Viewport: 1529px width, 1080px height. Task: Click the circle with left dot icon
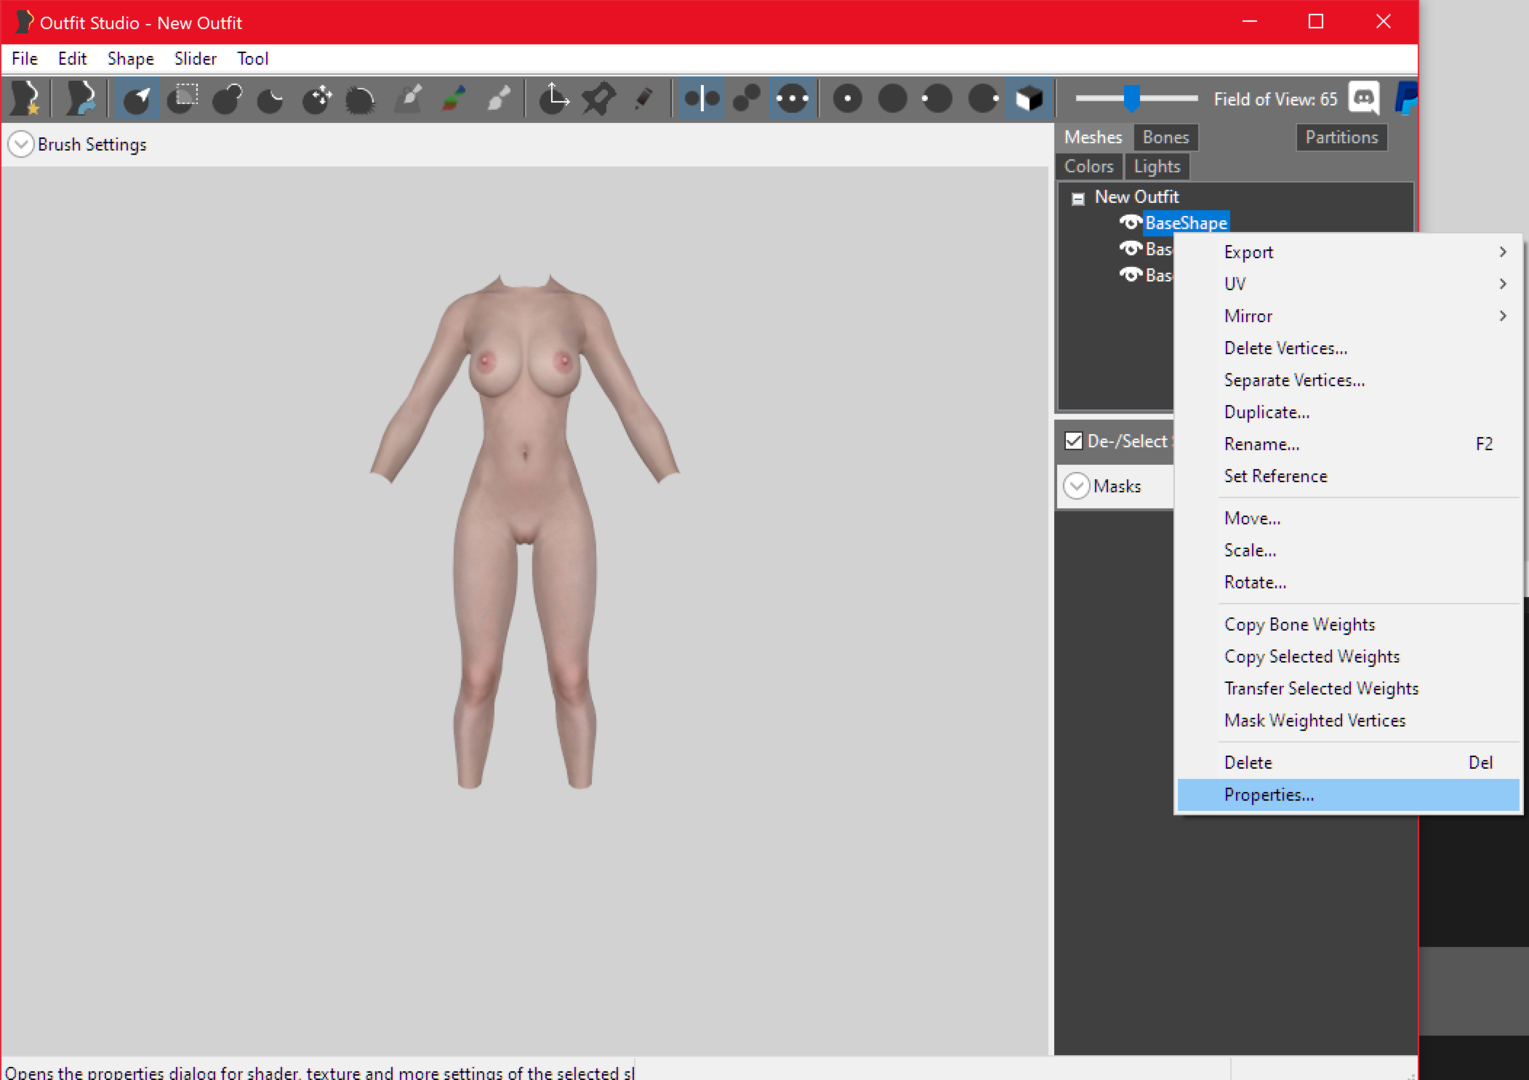pos(938,98)
